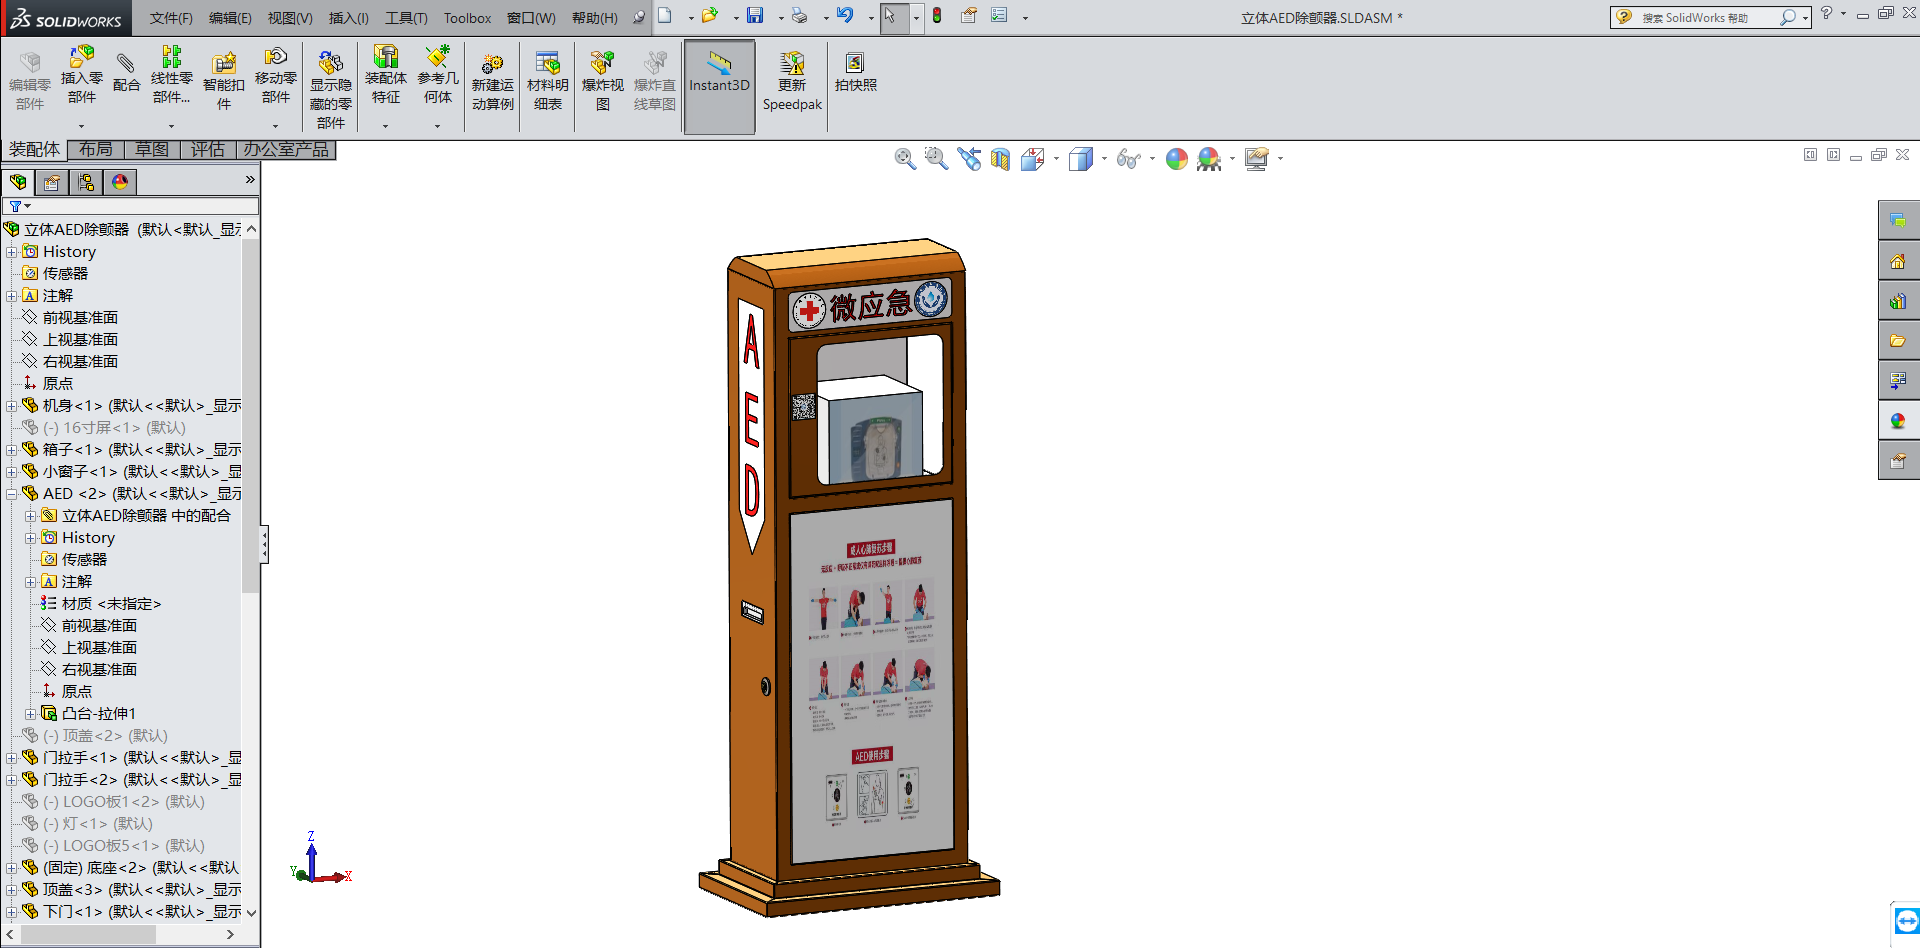Open the 插入(I) menu
The height and width of the screenshot is (948, 1920).
click(x=349, y=18)
